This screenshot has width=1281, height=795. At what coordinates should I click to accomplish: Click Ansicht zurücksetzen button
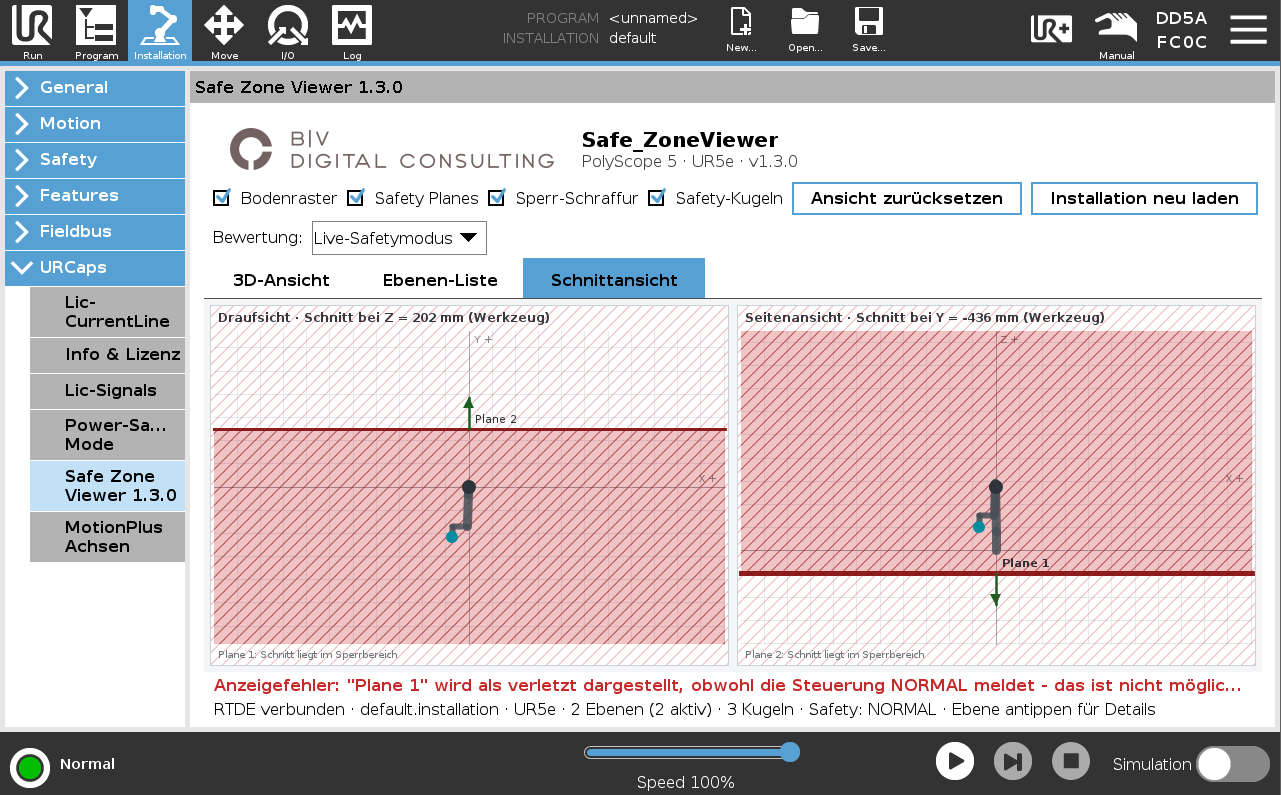click(x=907, y=198)
